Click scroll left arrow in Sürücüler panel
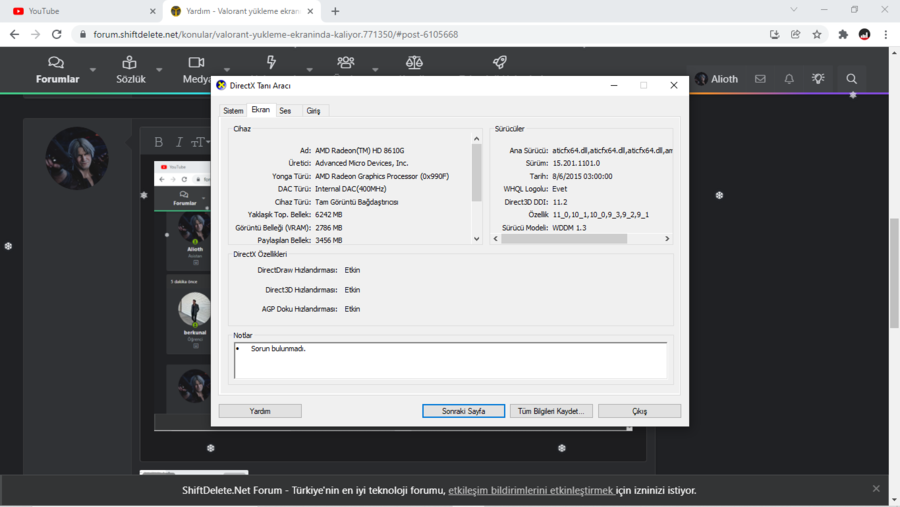This screenshot has height=507, width=900. (496, 238)
